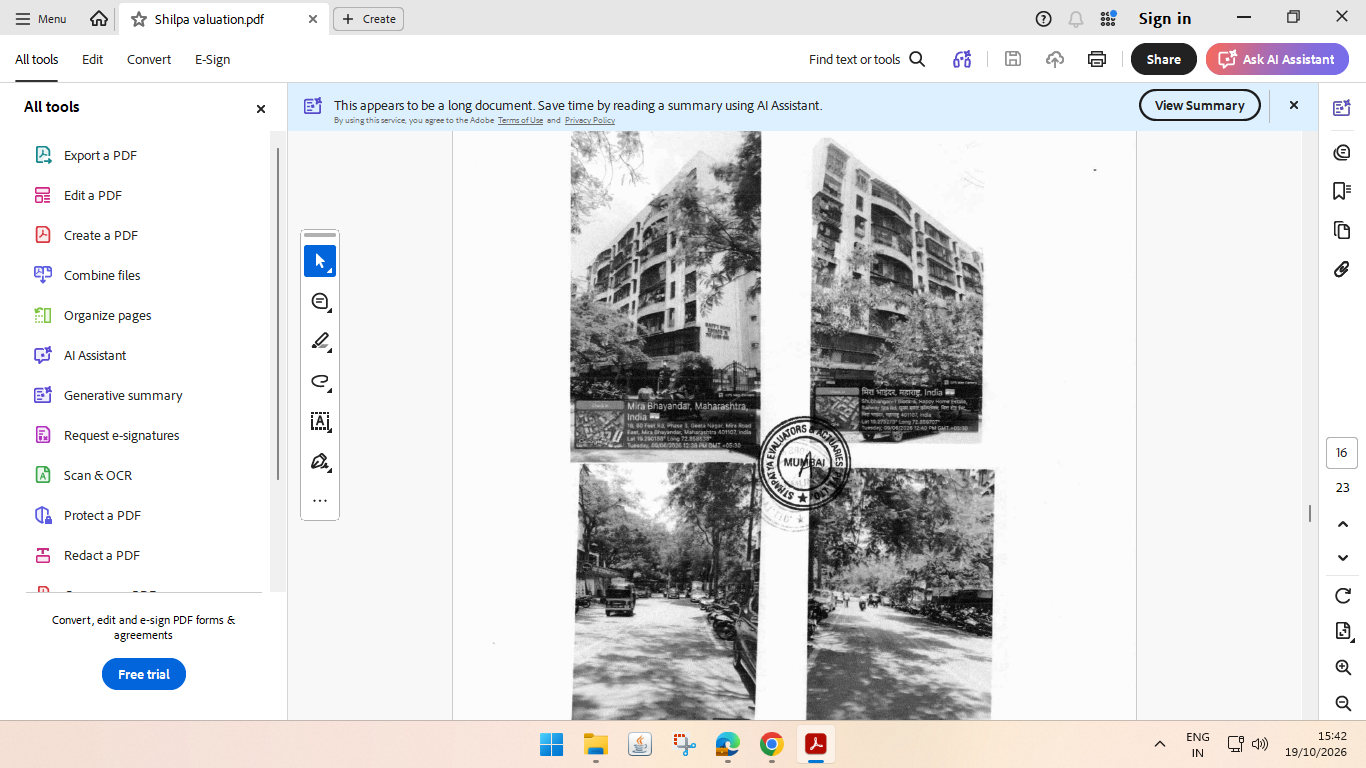Click the search magnifier icon

point(917,59)
